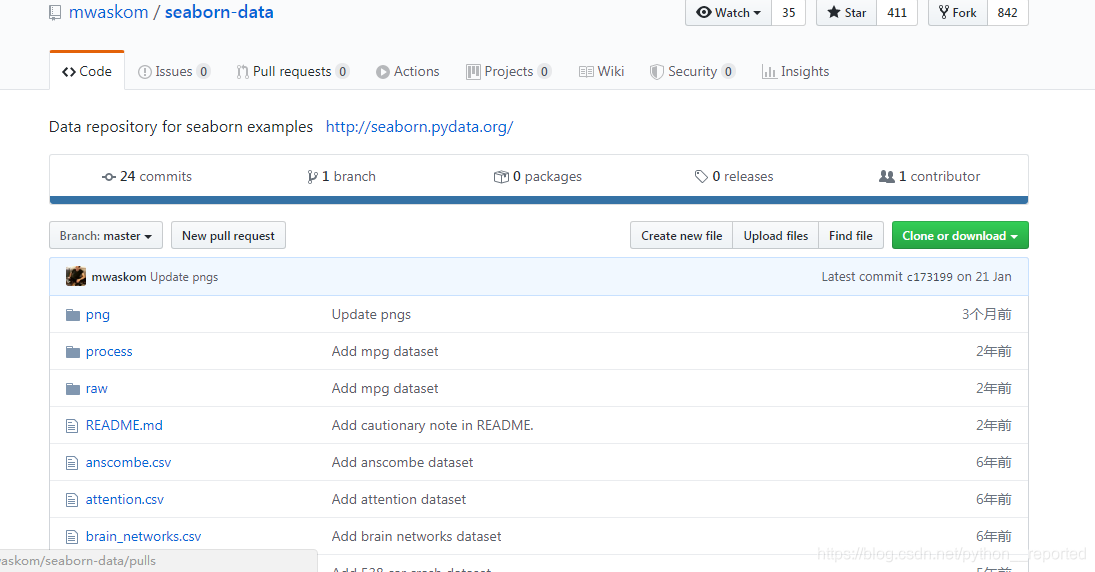Viewport: 1095px width, 572px height.
Task: Open Add anscombe dataset commit
Action: [x=402, y=462]
